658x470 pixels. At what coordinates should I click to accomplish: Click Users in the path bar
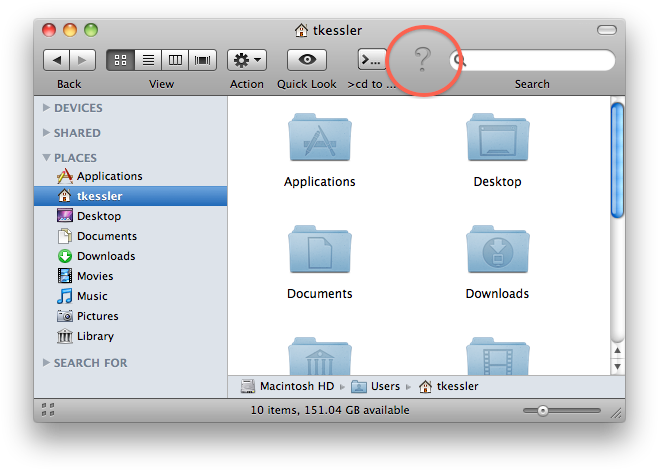tap(376, 386)
